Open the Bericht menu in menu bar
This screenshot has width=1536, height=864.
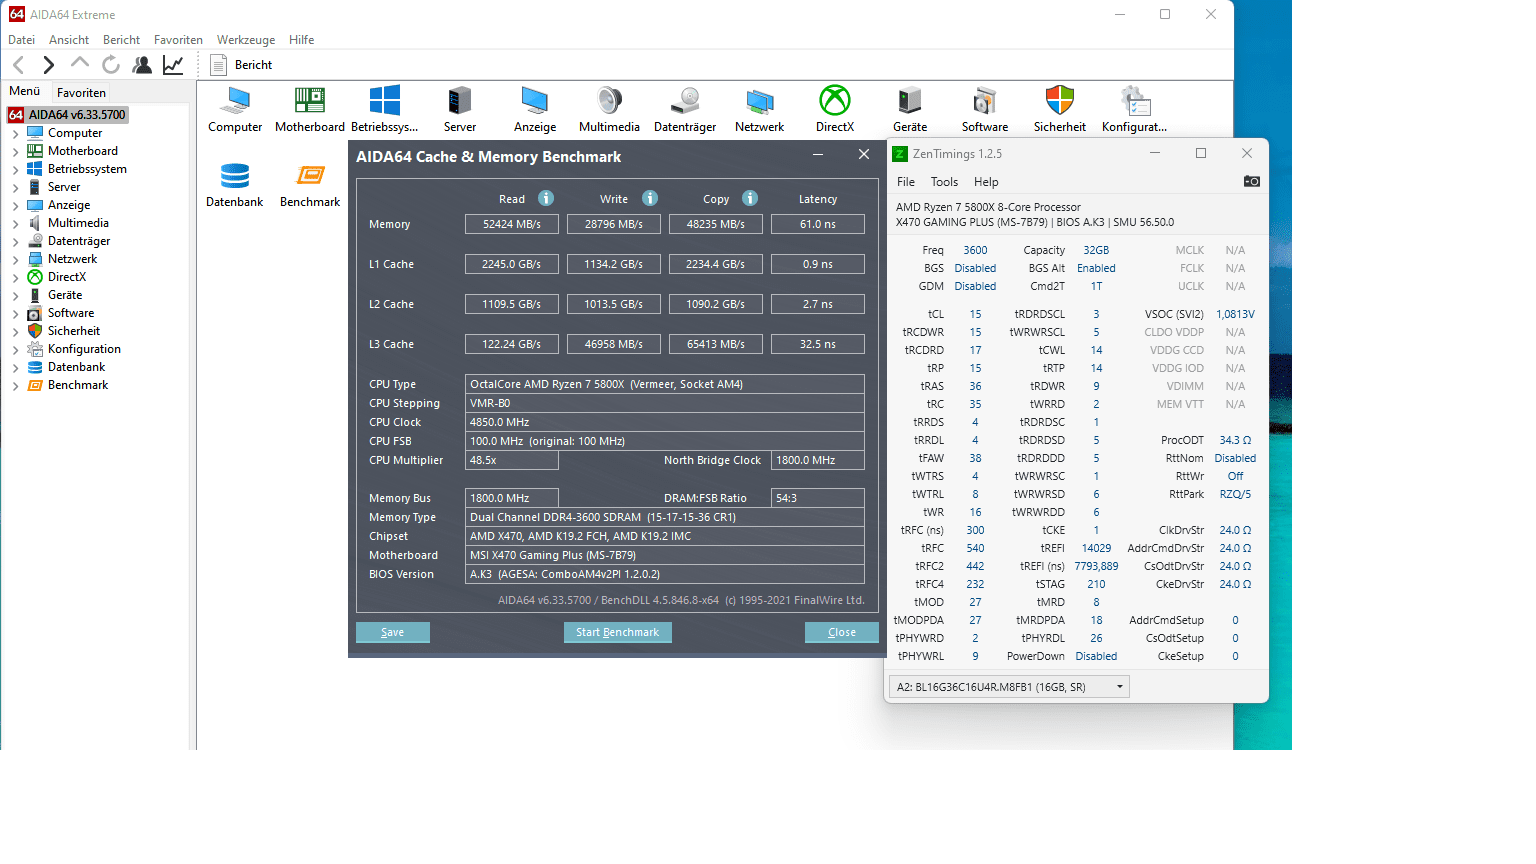[121, 40]
